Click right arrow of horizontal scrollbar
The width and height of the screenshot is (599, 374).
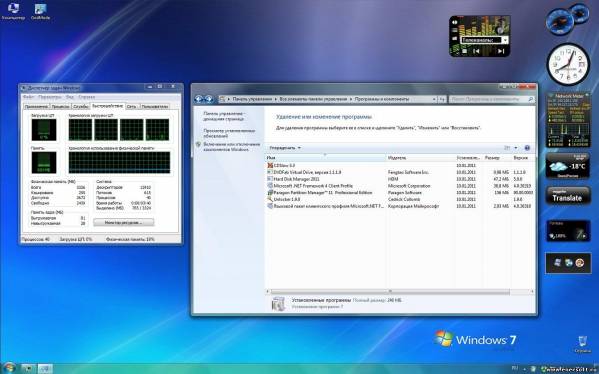pyautogui.click(x=532, y=292)
